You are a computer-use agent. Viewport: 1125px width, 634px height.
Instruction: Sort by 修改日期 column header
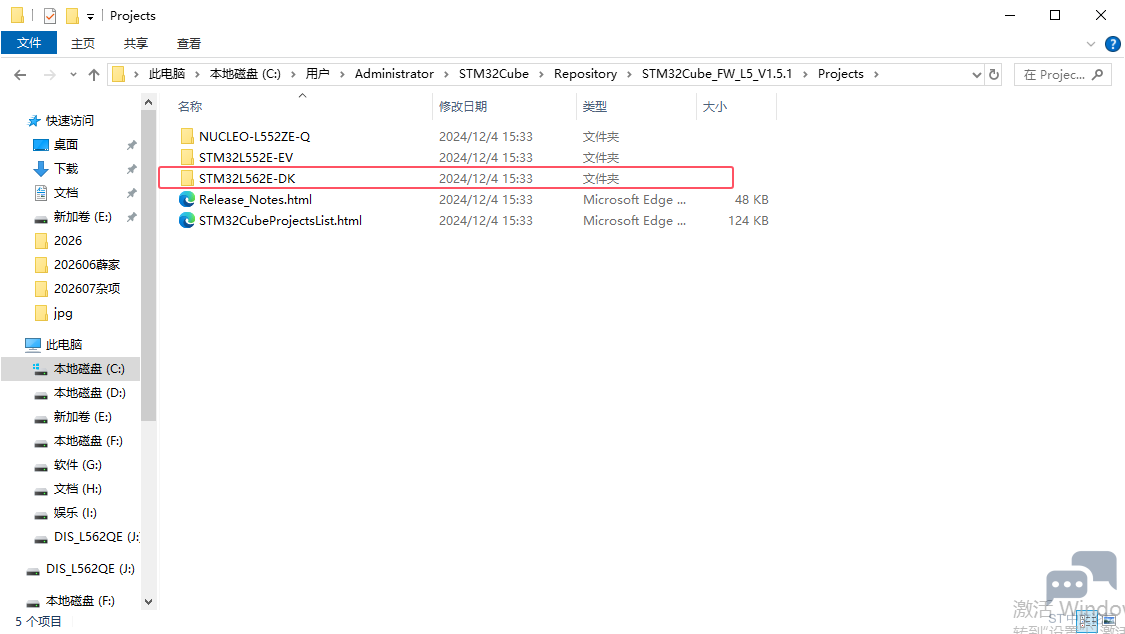(x=463, y=107)
